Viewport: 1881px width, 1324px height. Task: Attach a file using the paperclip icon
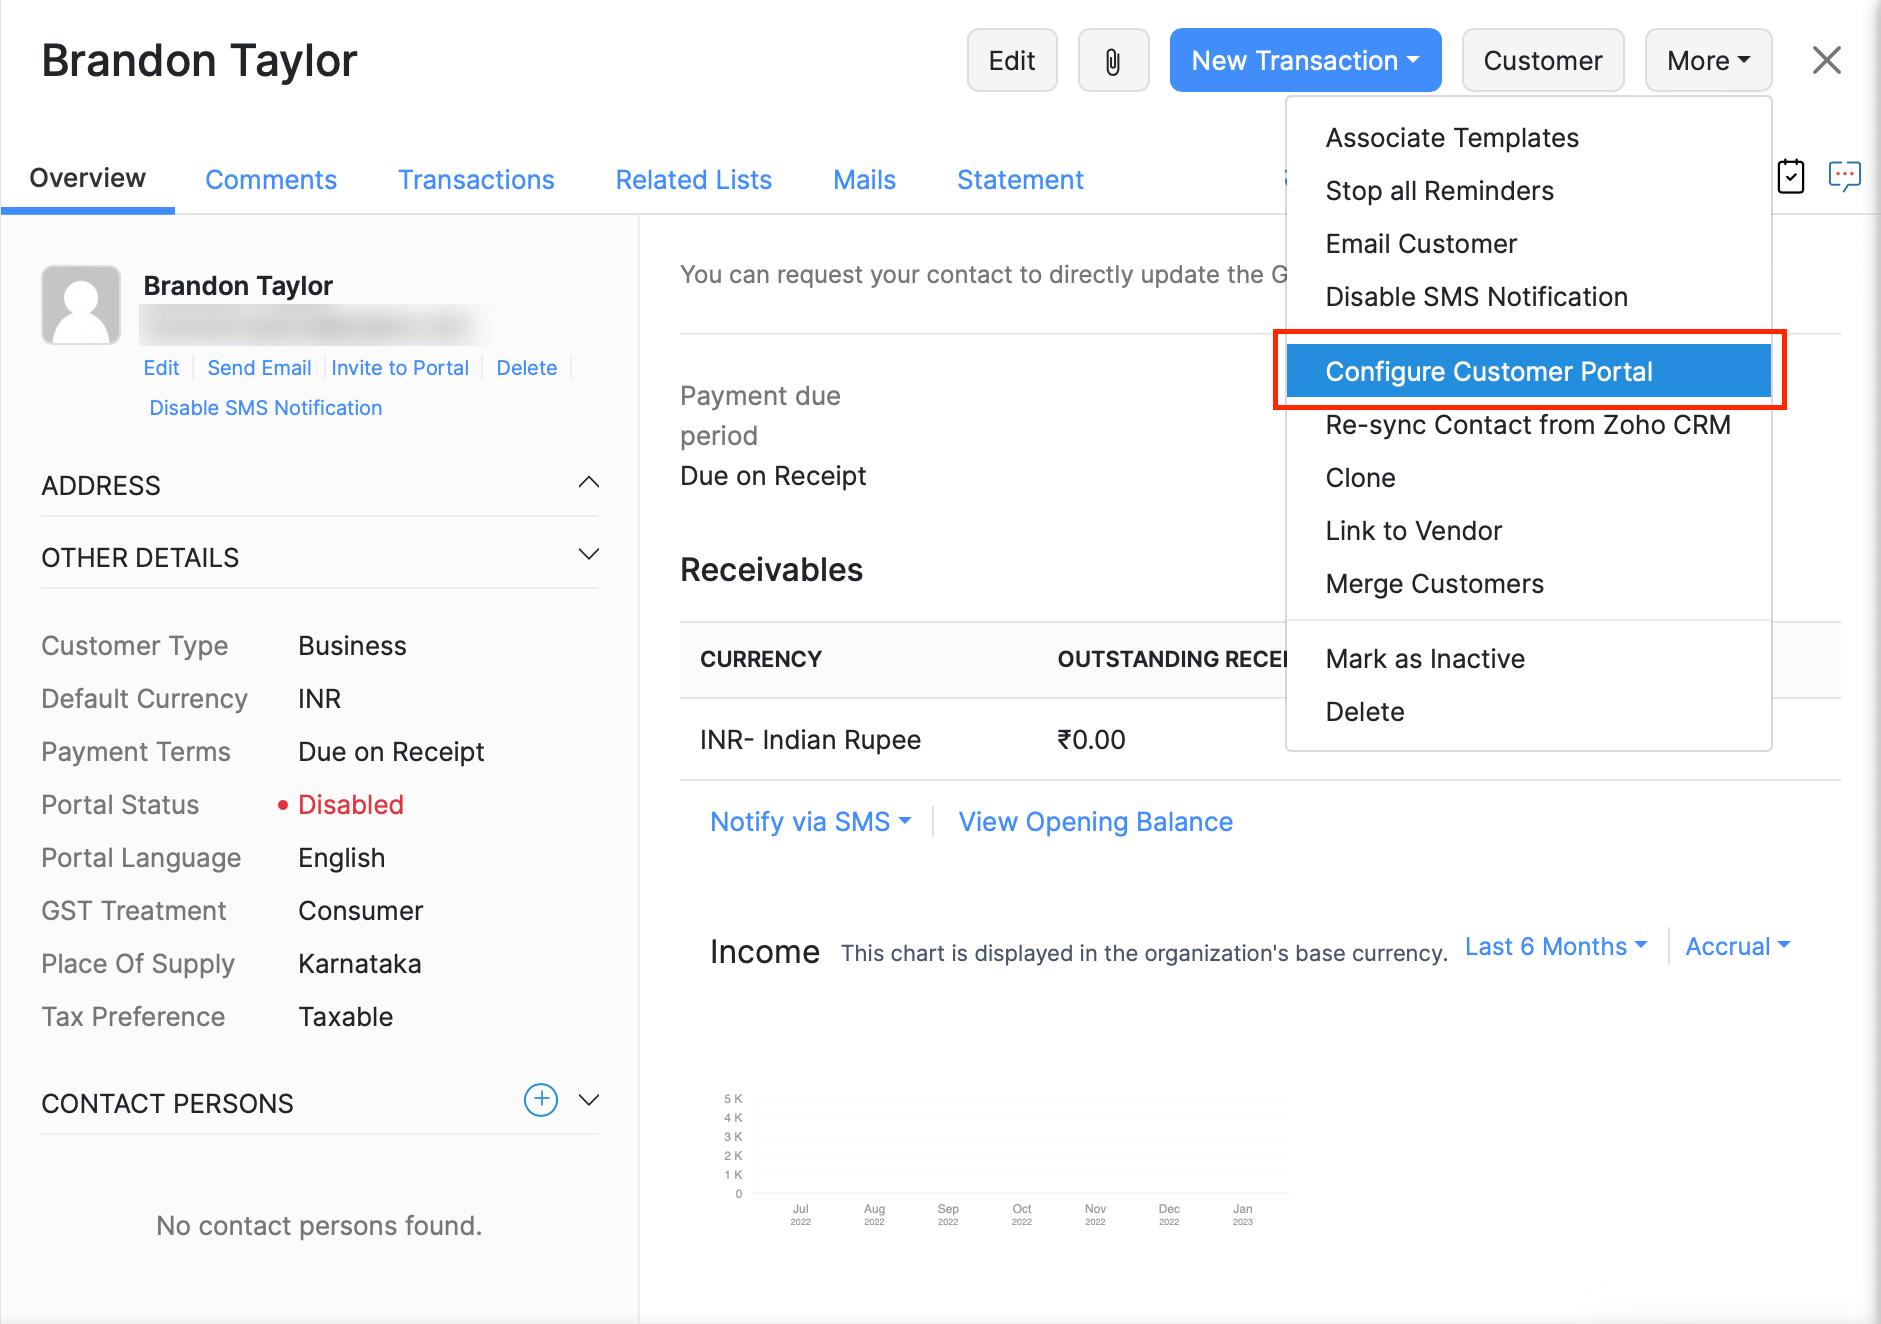[x=1113, y=60]
